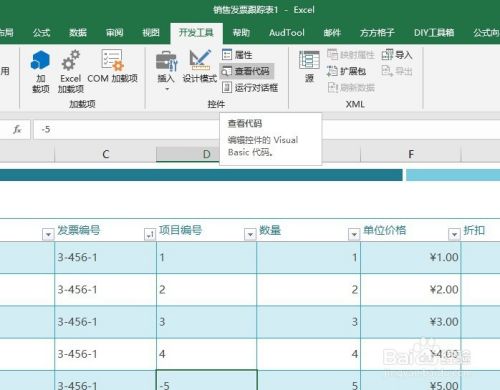Viewport: 500px width, 390px height.
Task: Open filter dropdown for 数量
Action: 354,234
